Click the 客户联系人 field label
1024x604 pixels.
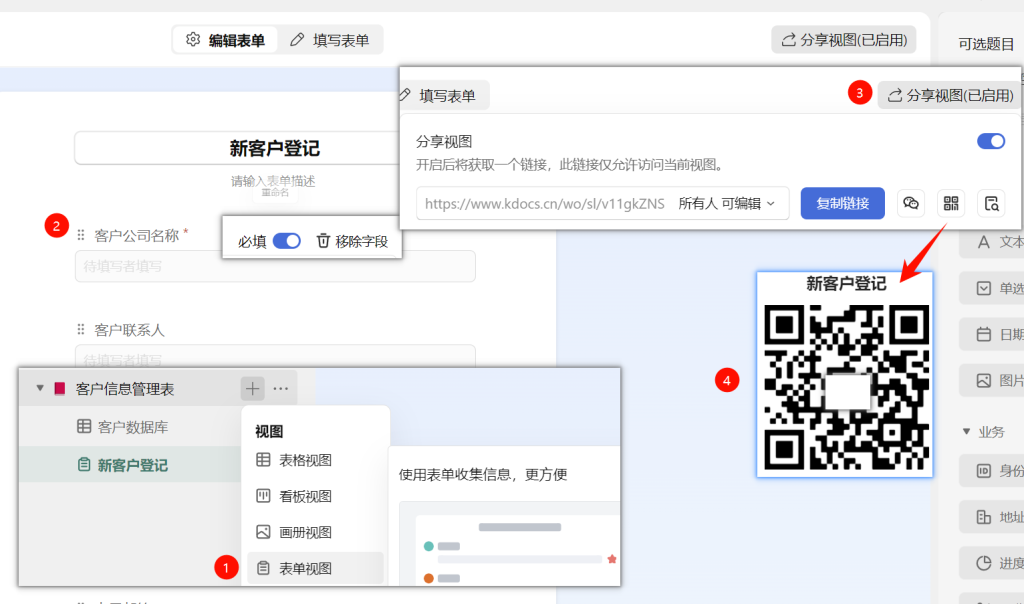(129, 330)
